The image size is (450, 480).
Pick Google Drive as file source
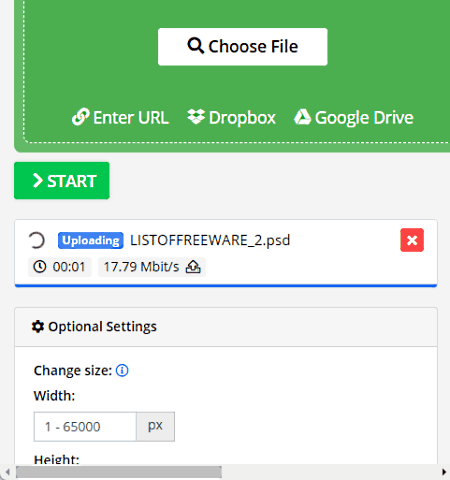coord(354,117)
